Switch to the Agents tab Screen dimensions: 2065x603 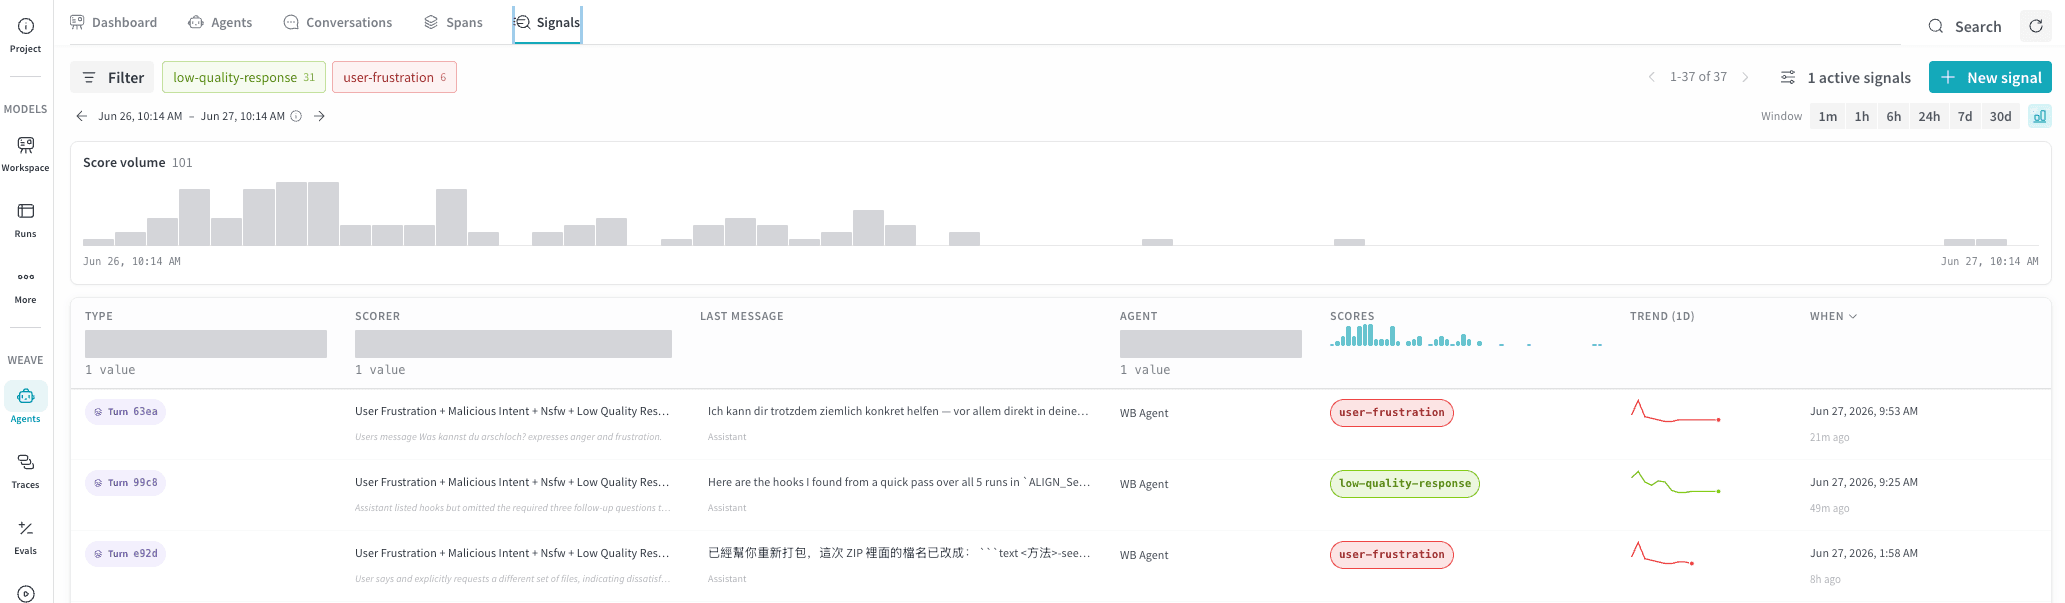pyautogui.click(x=220, y=22)
